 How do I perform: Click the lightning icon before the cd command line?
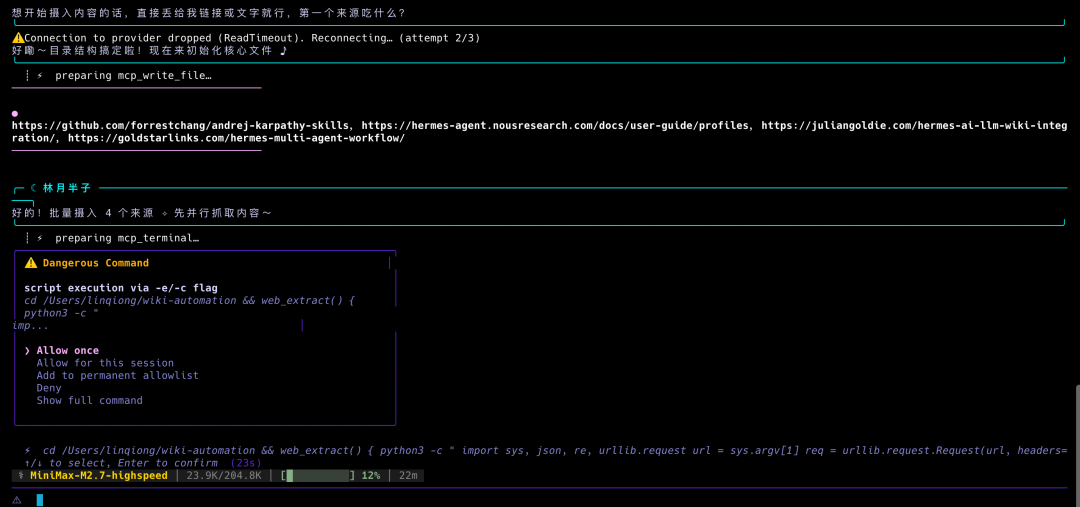28,451
